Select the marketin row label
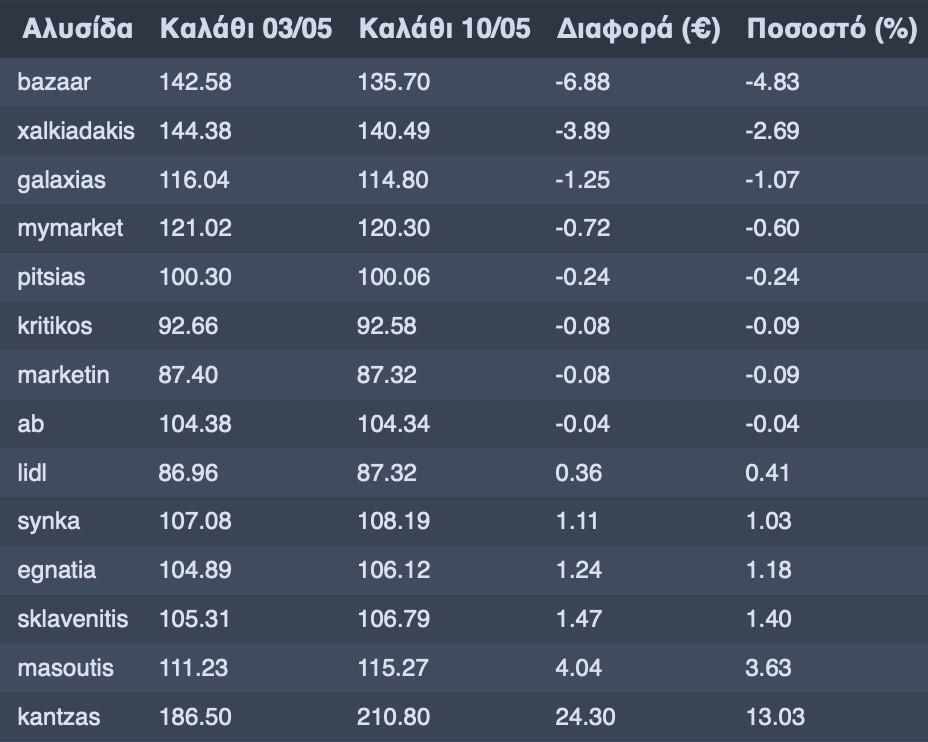 pos(63,375)
